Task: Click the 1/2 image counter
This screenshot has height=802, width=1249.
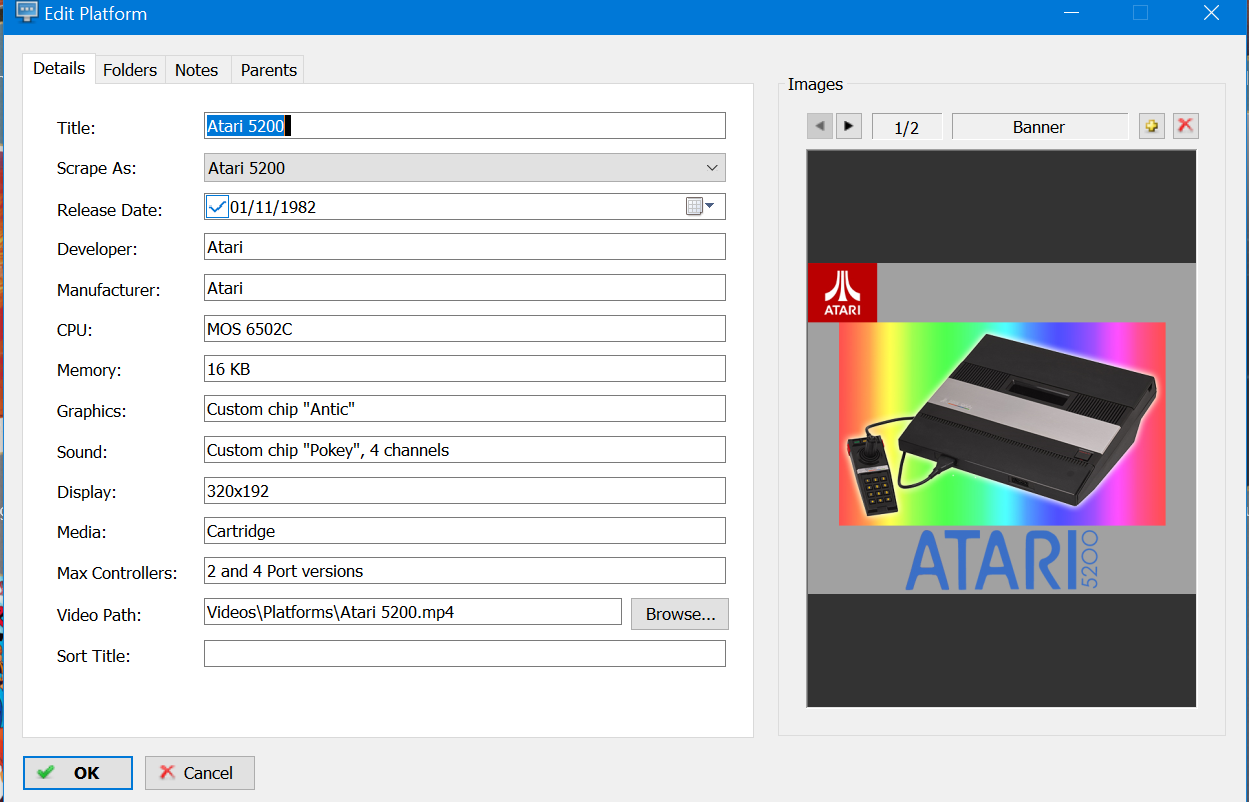Action: 906,127
